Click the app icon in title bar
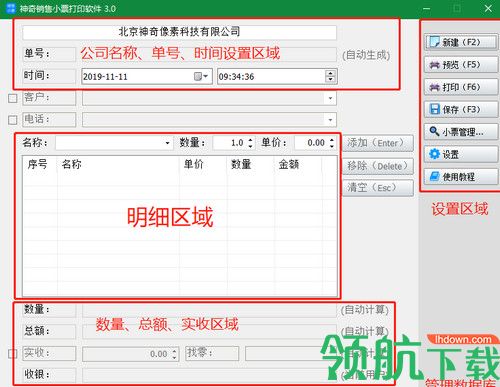Screen dimensions: 500x387 11,8
